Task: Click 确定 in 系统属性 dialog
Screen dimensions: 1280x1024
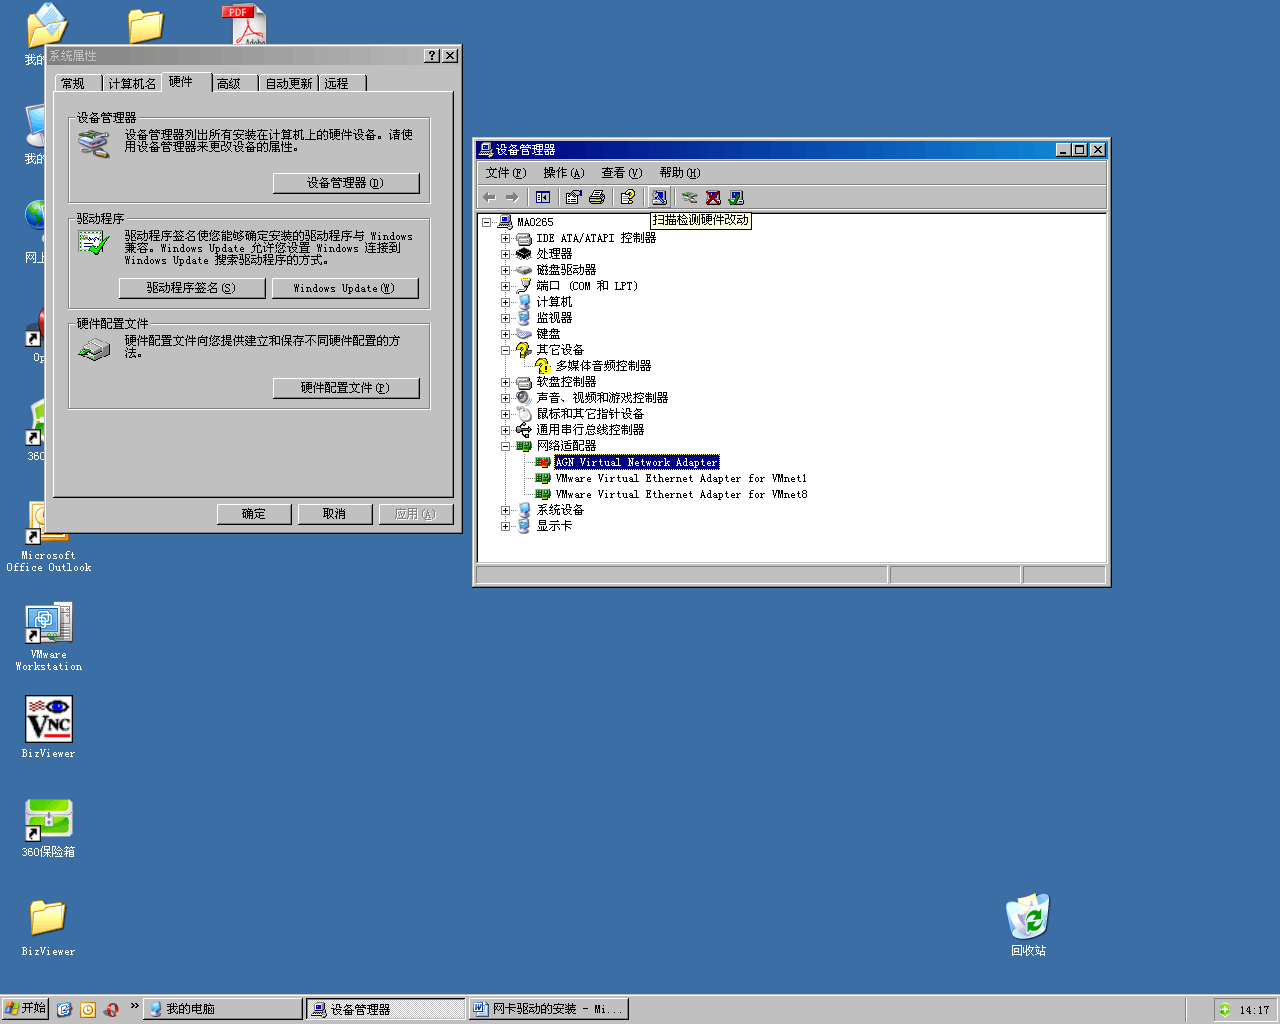Action: click(x=254, y=514)
